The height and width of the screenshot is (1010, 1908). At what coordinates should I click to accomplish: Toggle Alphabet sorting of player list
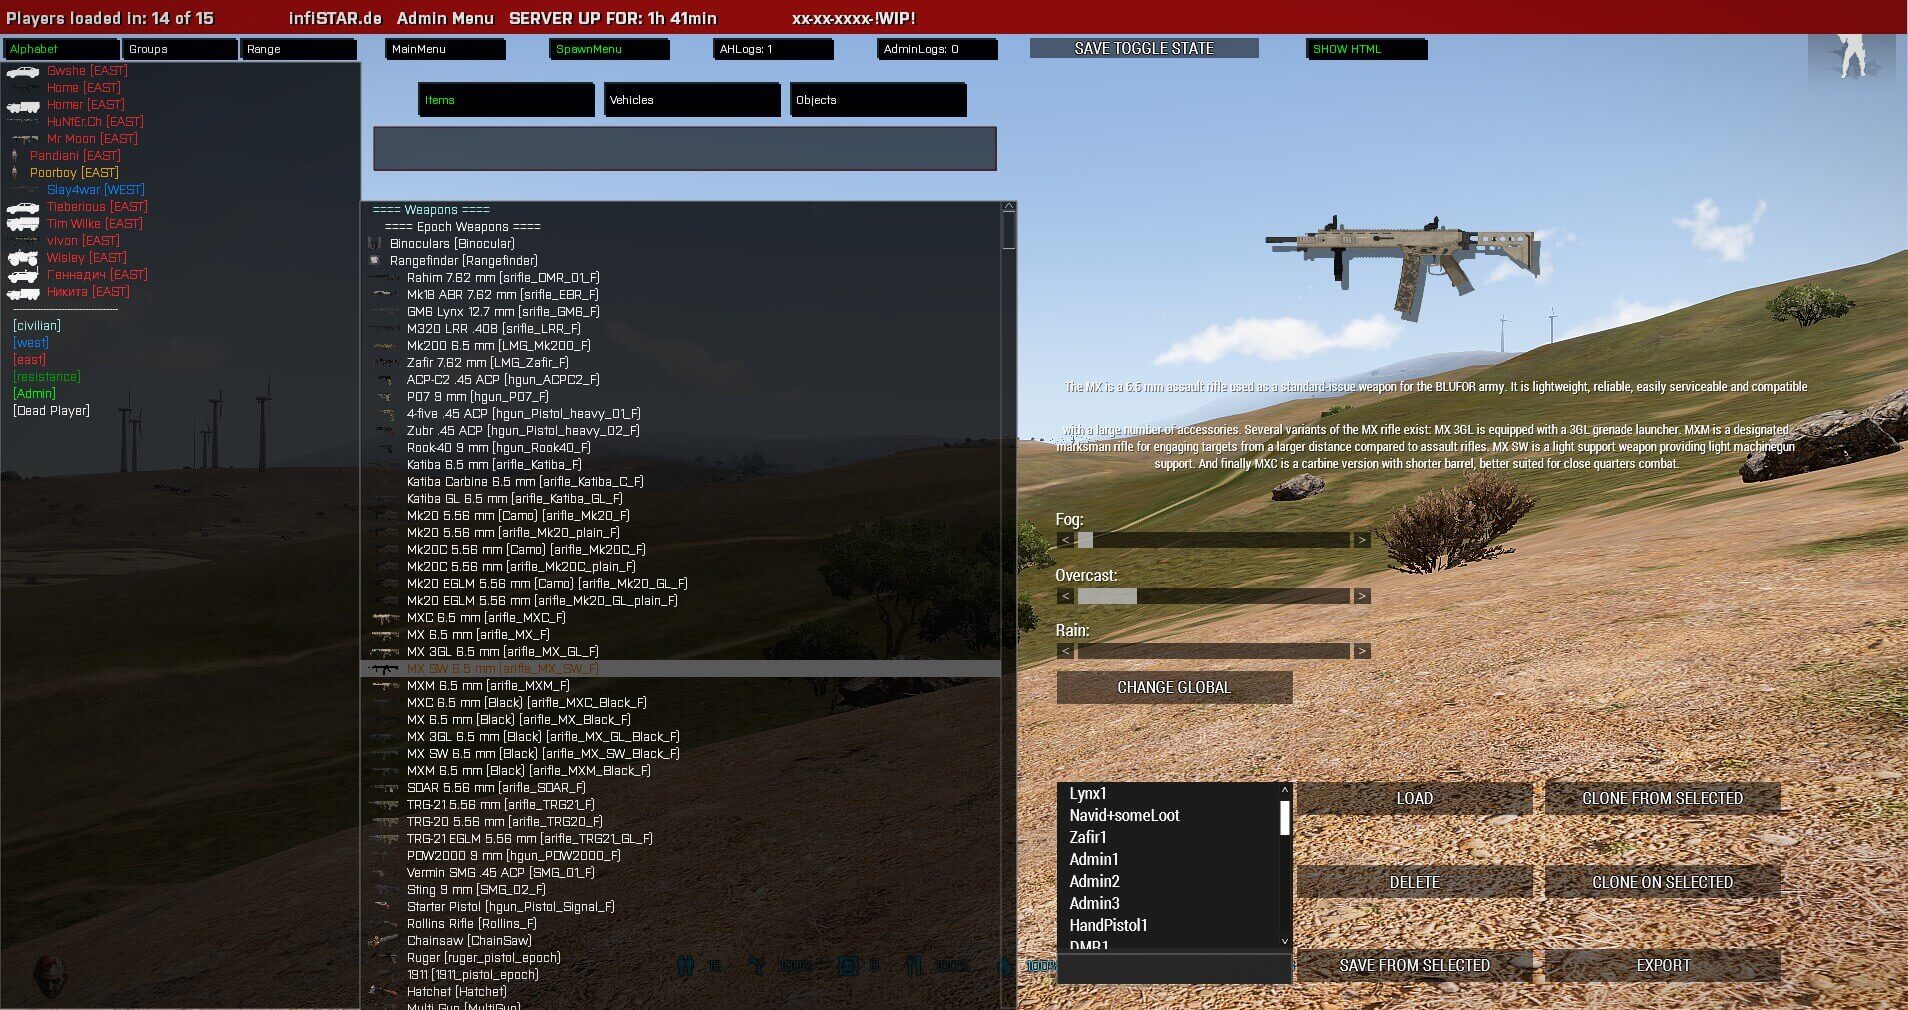(62, 49)
